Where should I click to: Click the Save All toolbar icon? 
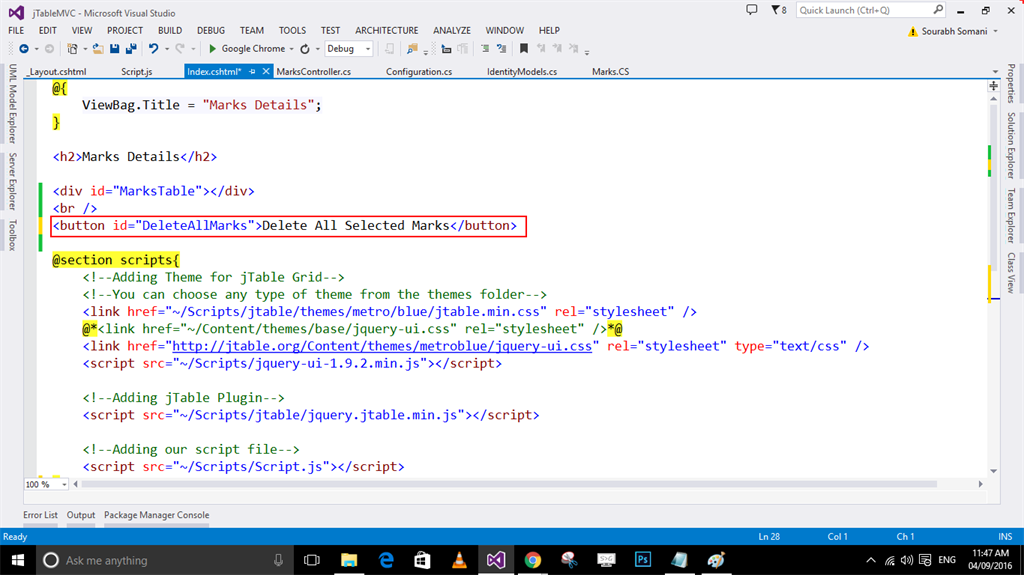131,49
